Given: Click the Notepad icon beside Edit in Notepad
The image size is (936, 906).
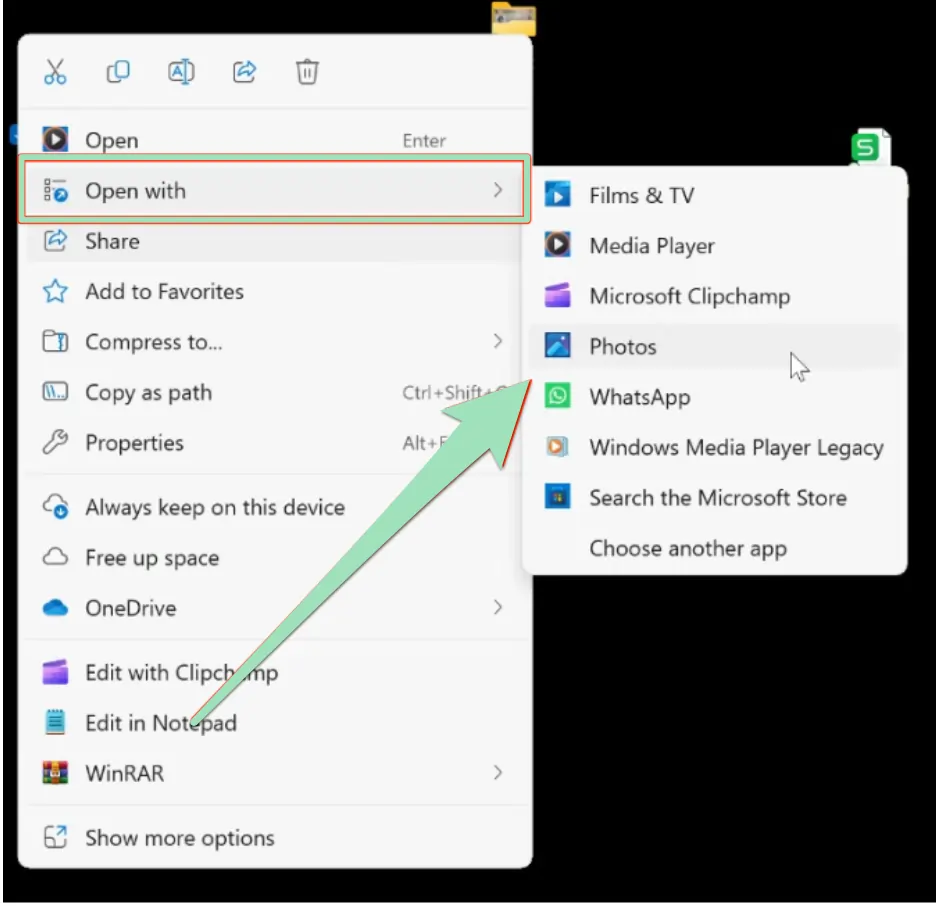Looking at the screenshot, I should [x=55, y=722].
